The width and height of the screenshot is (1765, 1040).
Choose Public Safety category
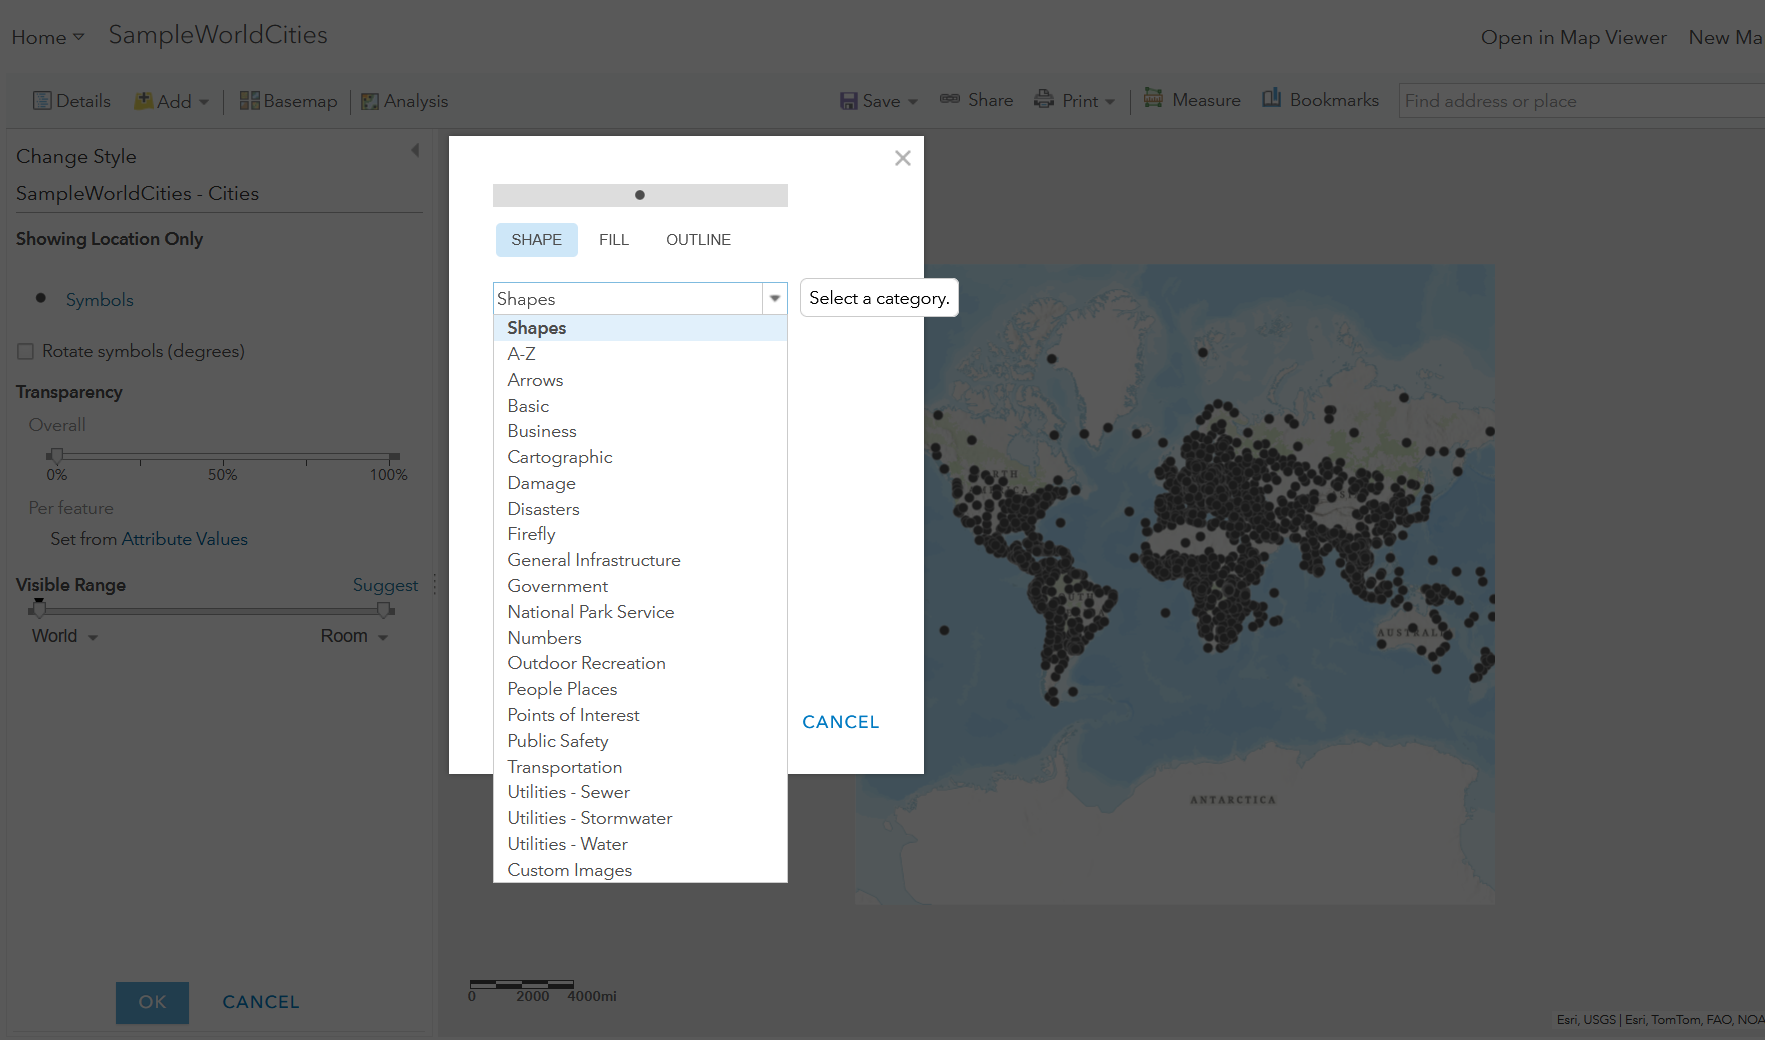pos(640,741)
